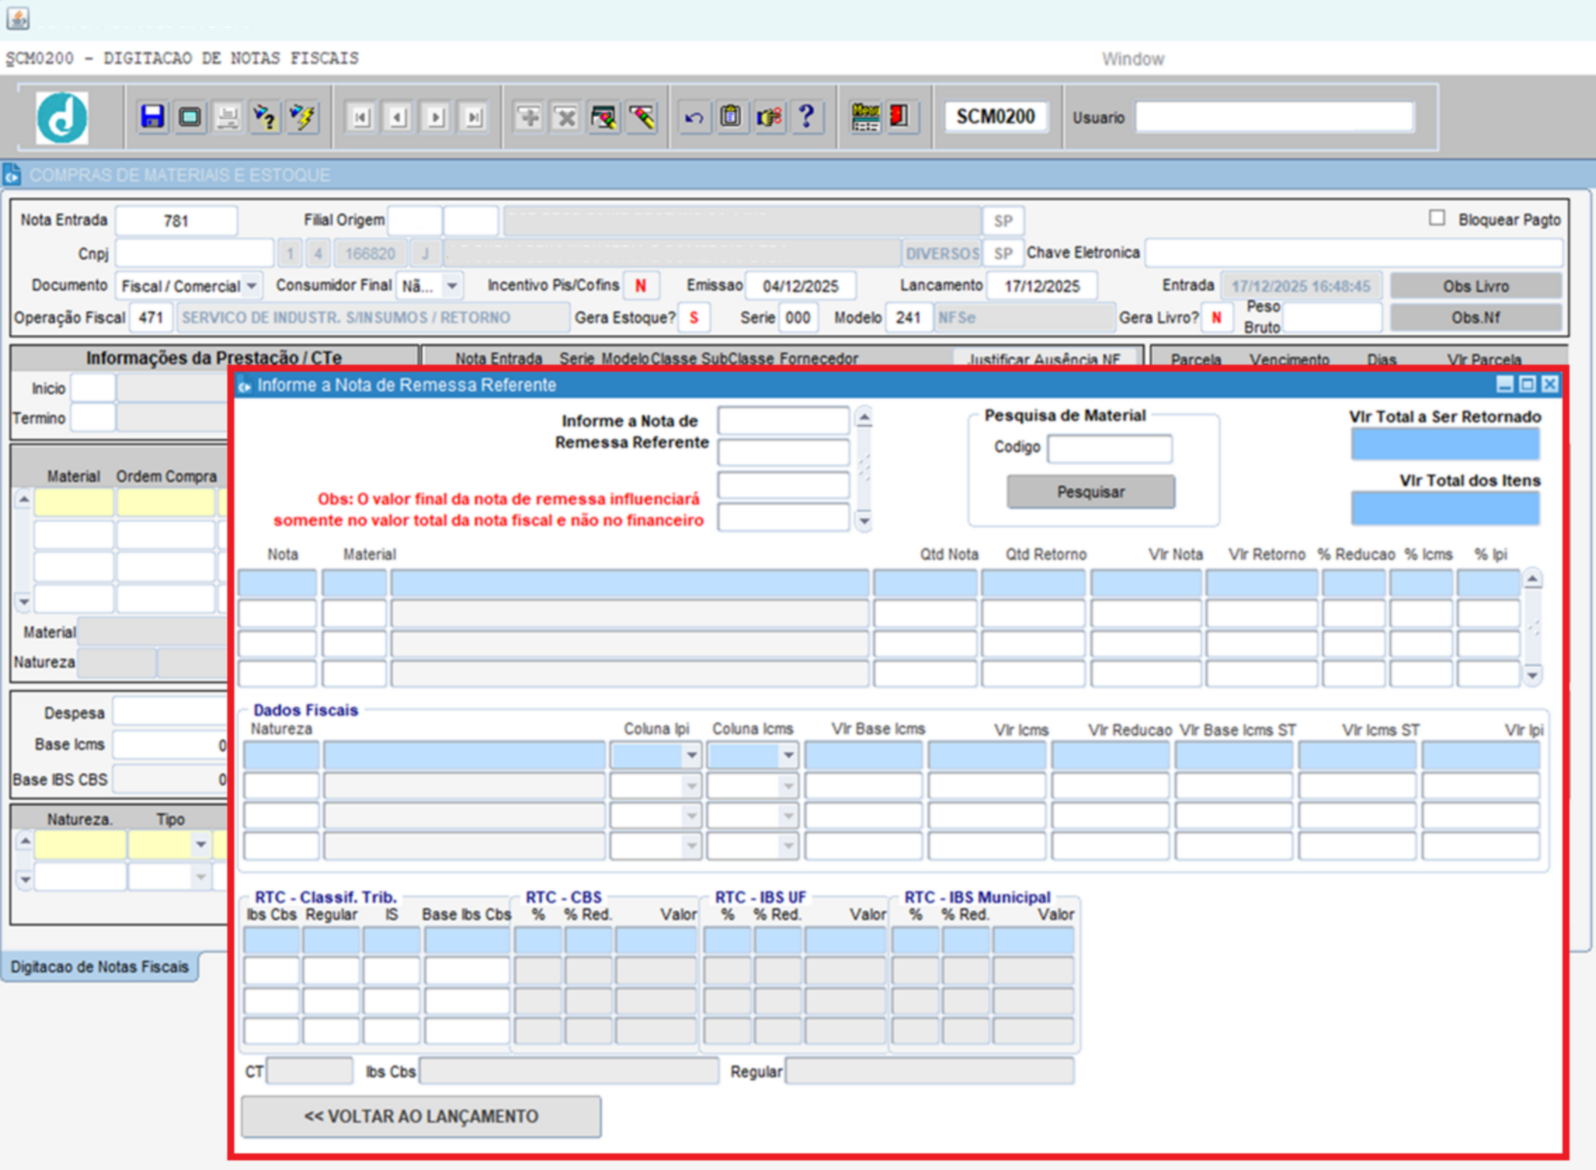This screenshot has height=1170, width=1596.
Task: Click the undo arrow toolbar icon
Action: pyautogui.click(x=693, y=117)
